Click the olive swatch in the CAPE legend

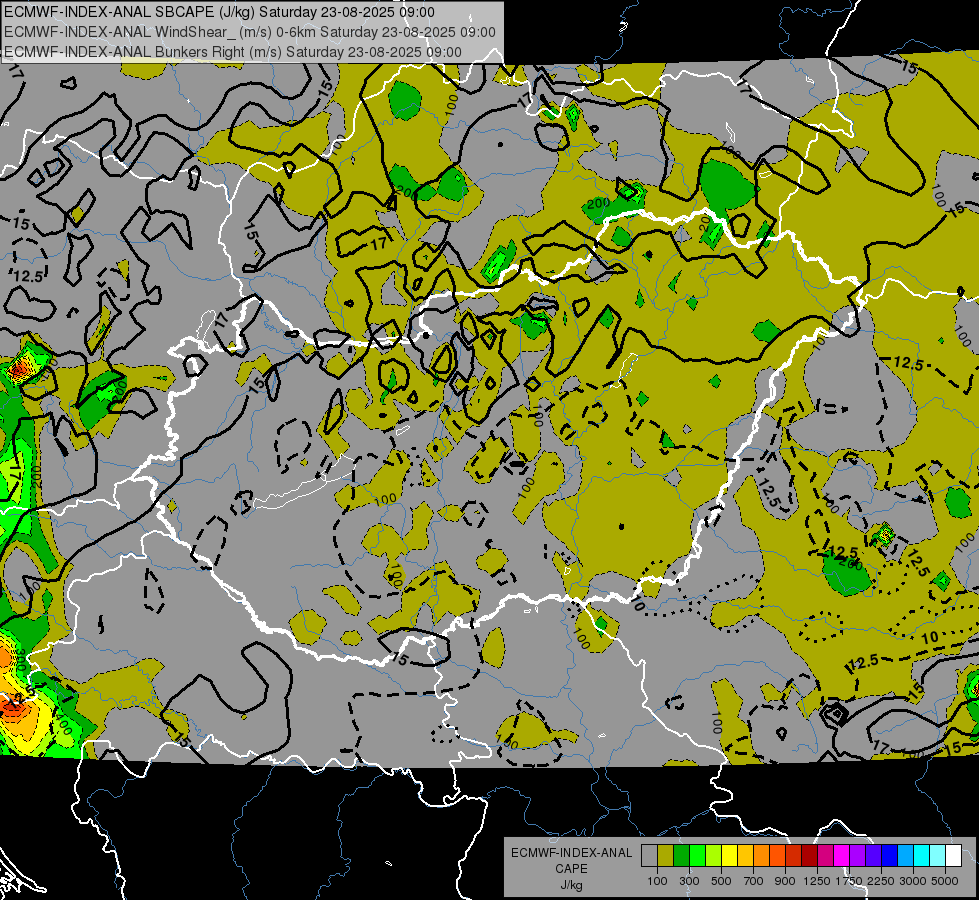[x=666, y=856]
